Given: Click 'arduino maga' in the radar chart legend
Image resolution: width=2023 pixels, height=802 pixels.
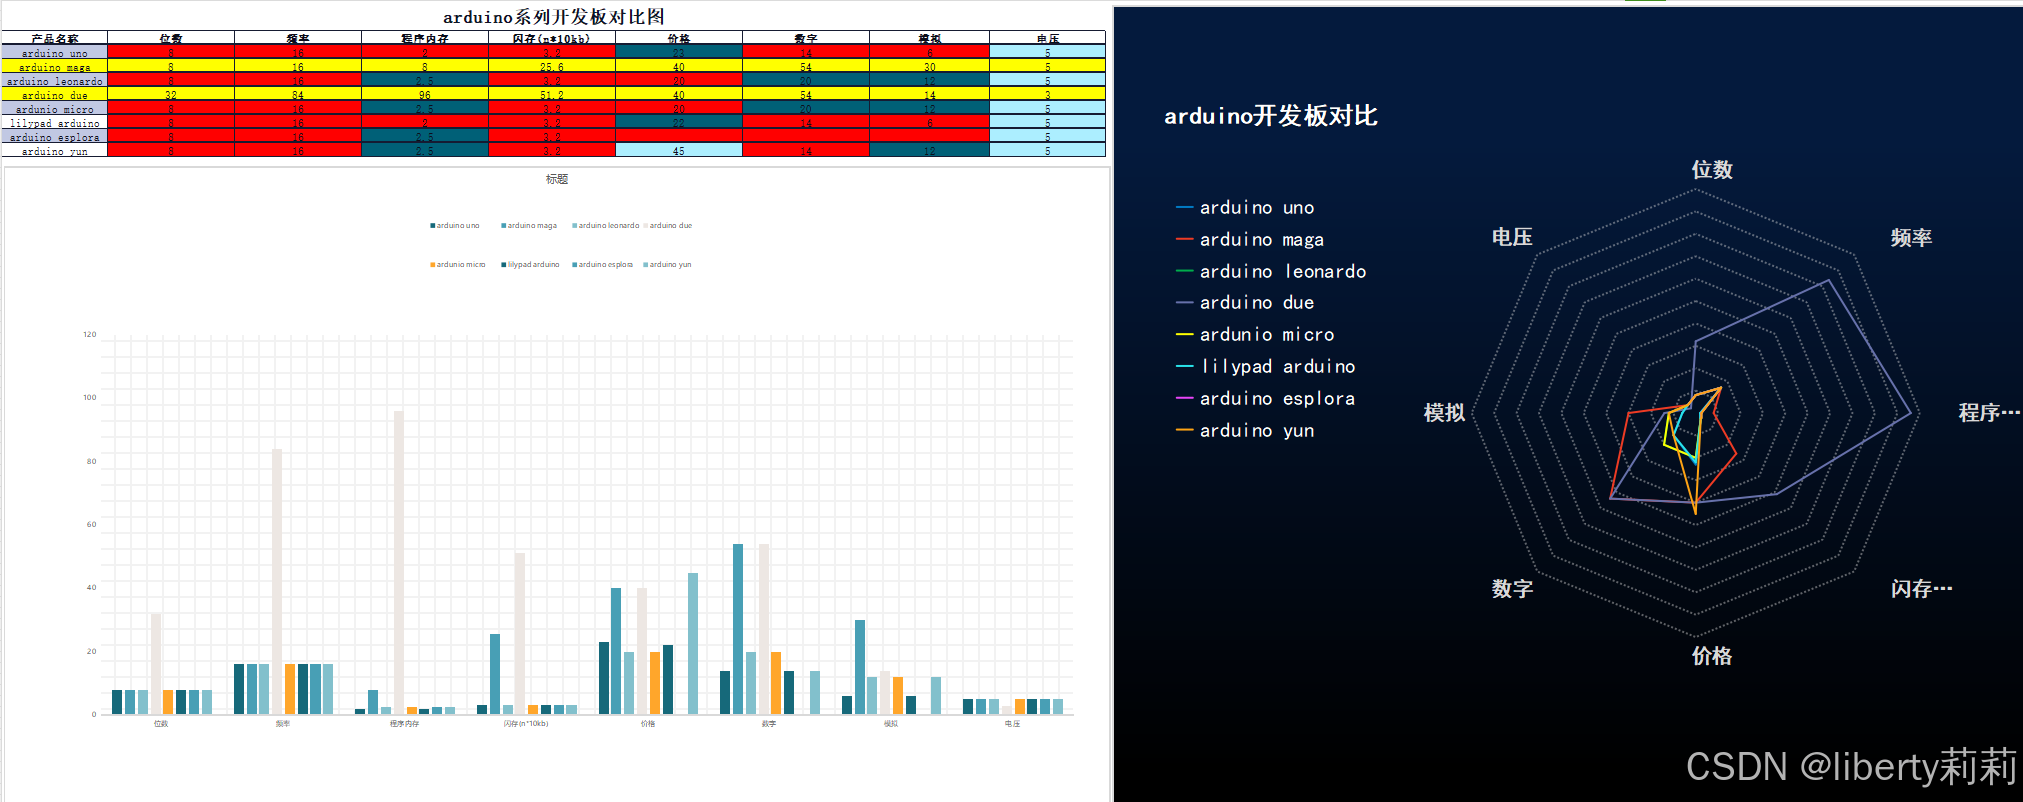Looking at the screenshot, I should pyautogui.click(x=1250, y=239).
